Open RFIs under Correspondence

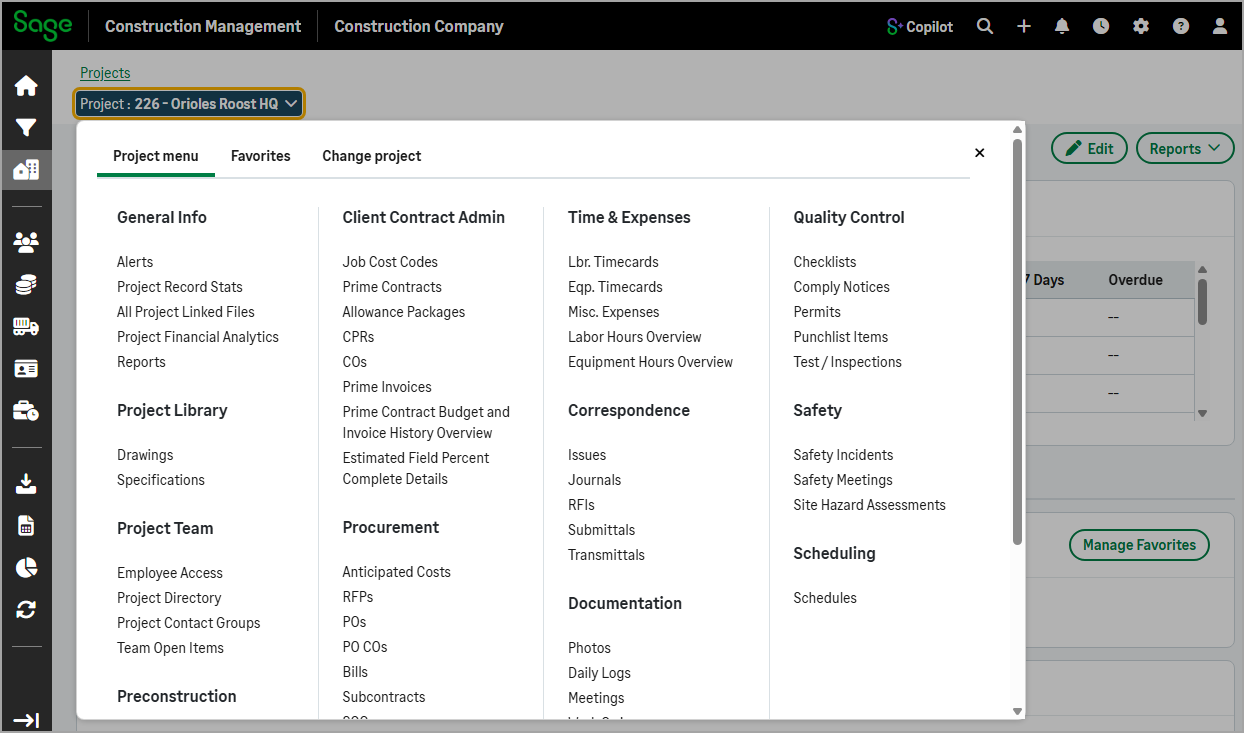click(x=581, y=505)
